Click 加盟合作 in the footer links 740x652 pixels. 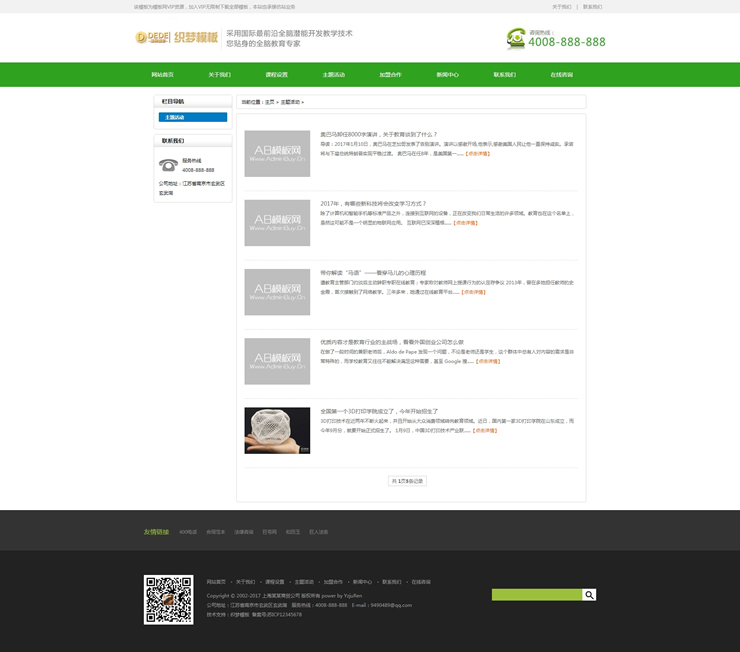333,581
